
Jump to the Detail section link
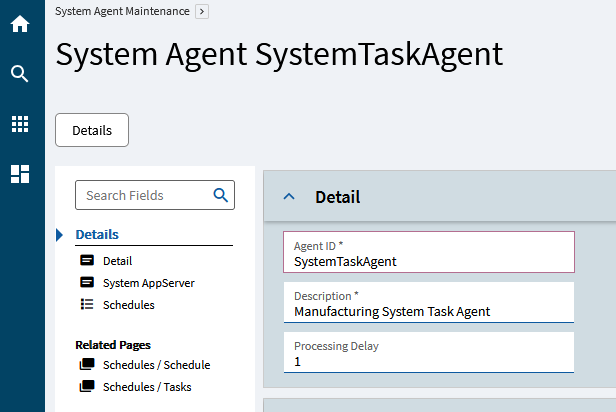(117, 261)
